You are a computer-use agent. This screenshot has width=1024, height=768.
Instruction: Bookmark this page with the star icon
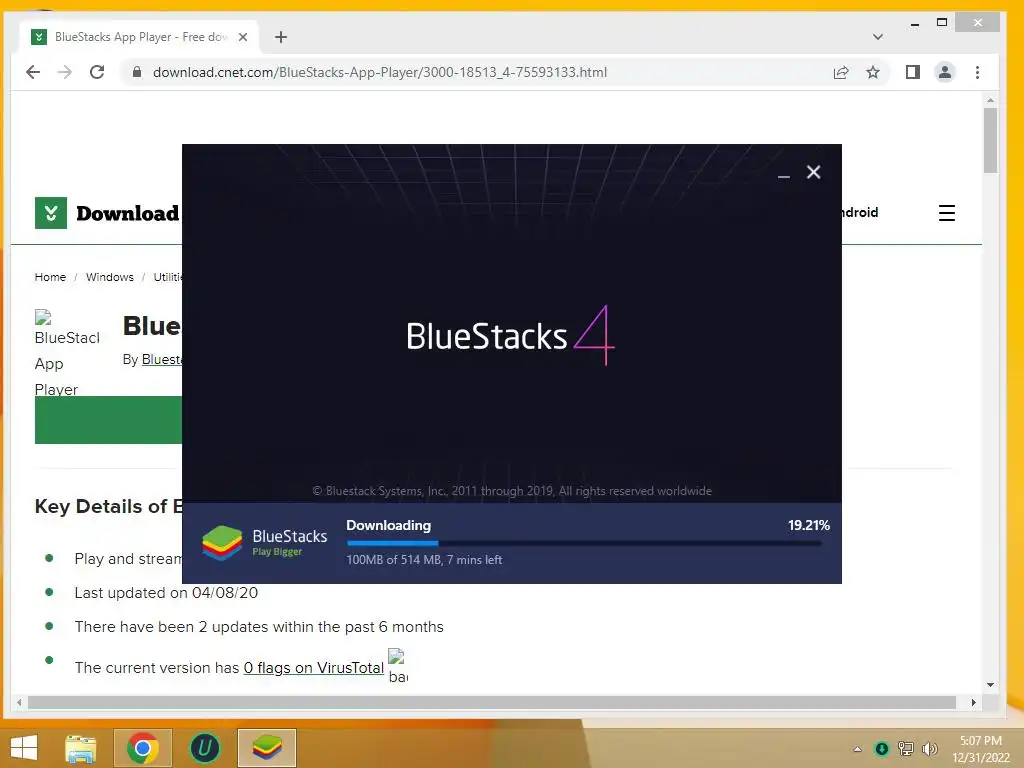pos(873,72)
